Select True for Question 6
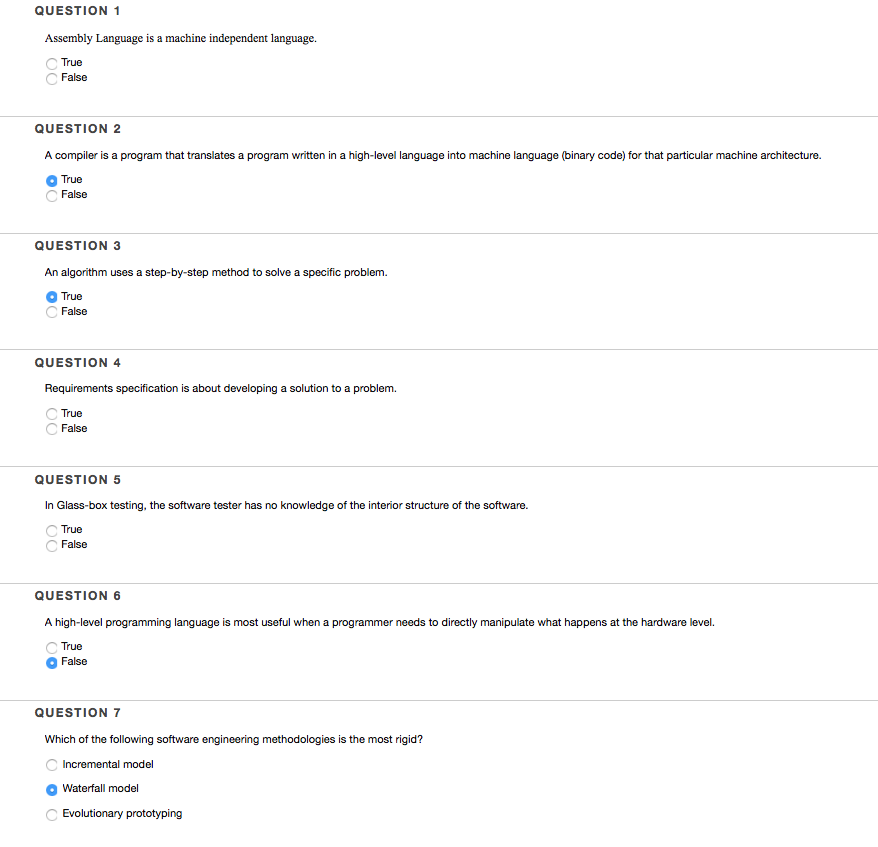Viewport: 878px width, 847px height. [52, 647]
